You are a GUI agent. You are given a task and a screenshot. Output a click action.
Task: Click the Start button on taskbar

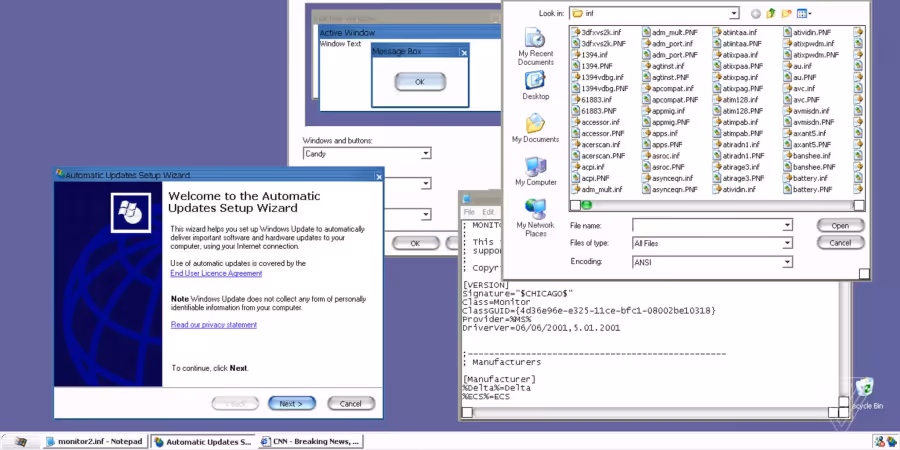click(x=20, y=441)
